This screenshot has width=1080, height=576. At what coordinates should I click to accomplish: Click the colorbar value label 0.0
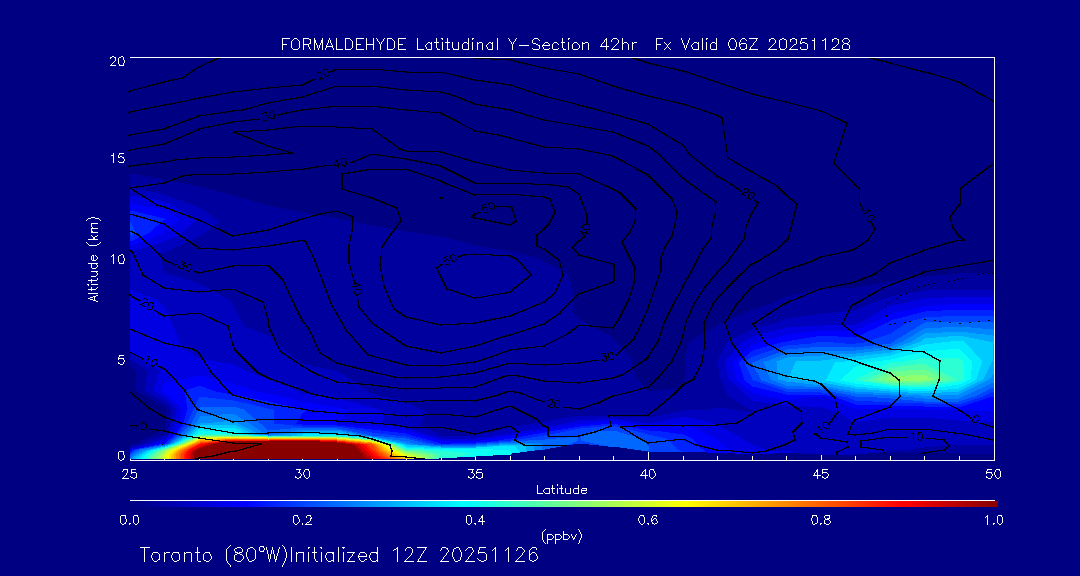point(129,521)
